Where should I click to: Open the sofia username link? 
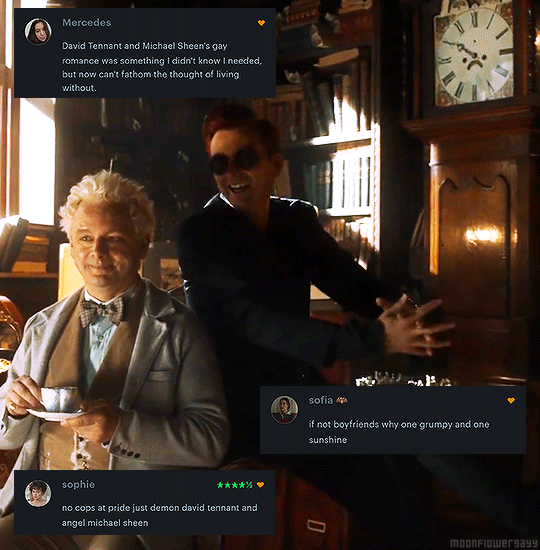click(x=321, y=400)
